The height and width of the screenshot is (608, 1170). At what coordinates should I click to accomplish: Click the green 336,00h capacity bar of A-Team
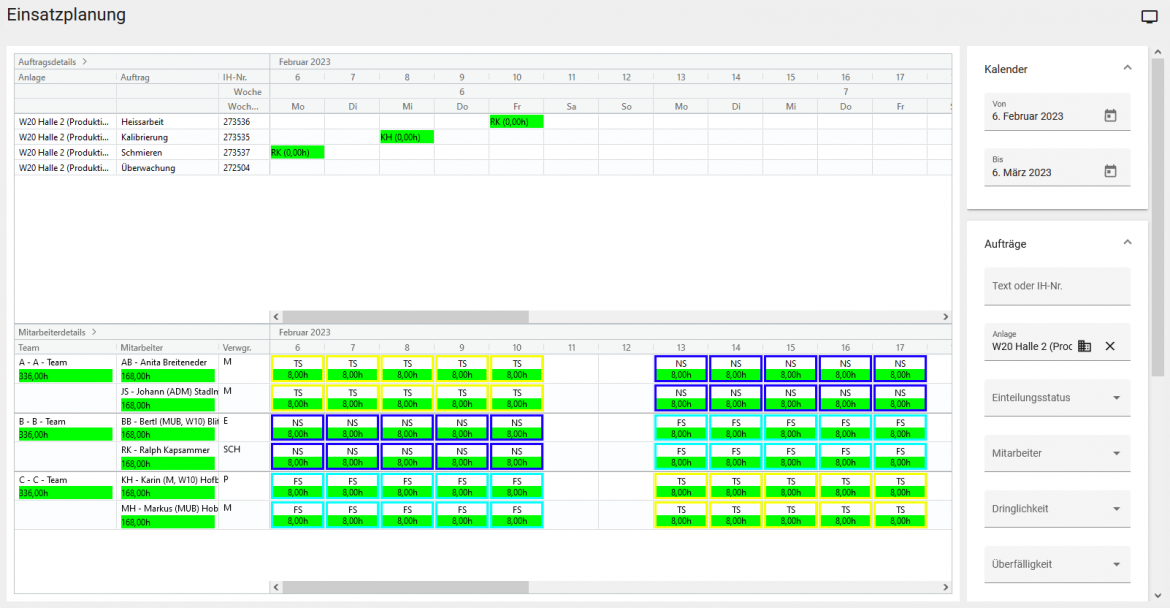tap(63, 376)
